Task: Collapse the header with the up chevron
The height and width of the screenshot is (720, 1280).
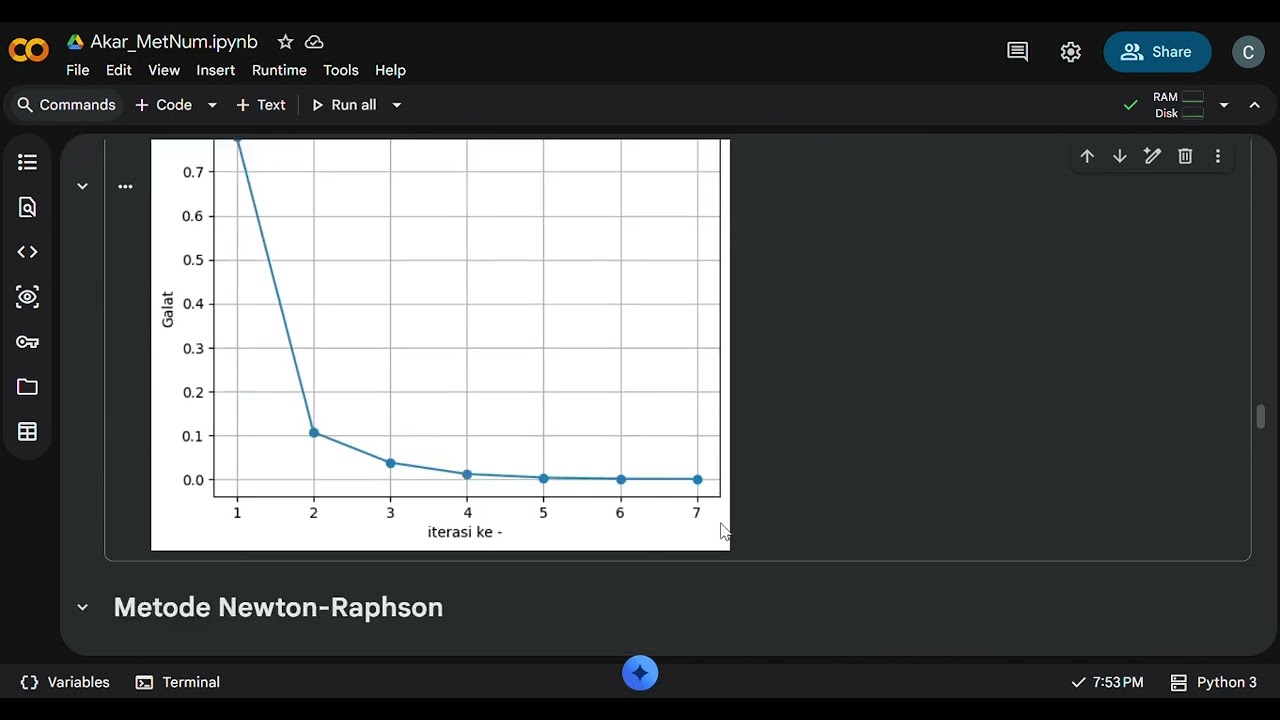Action: coord(1254,105)
